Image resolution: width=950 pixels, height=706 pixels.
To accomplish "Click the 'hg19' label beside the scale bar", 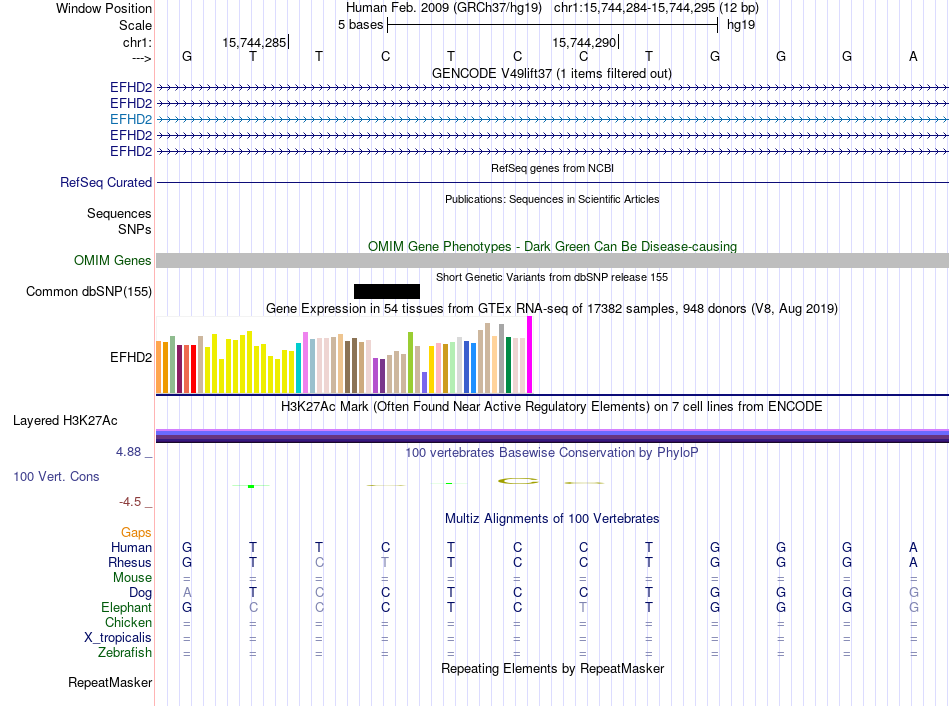I will coord(741,25).
